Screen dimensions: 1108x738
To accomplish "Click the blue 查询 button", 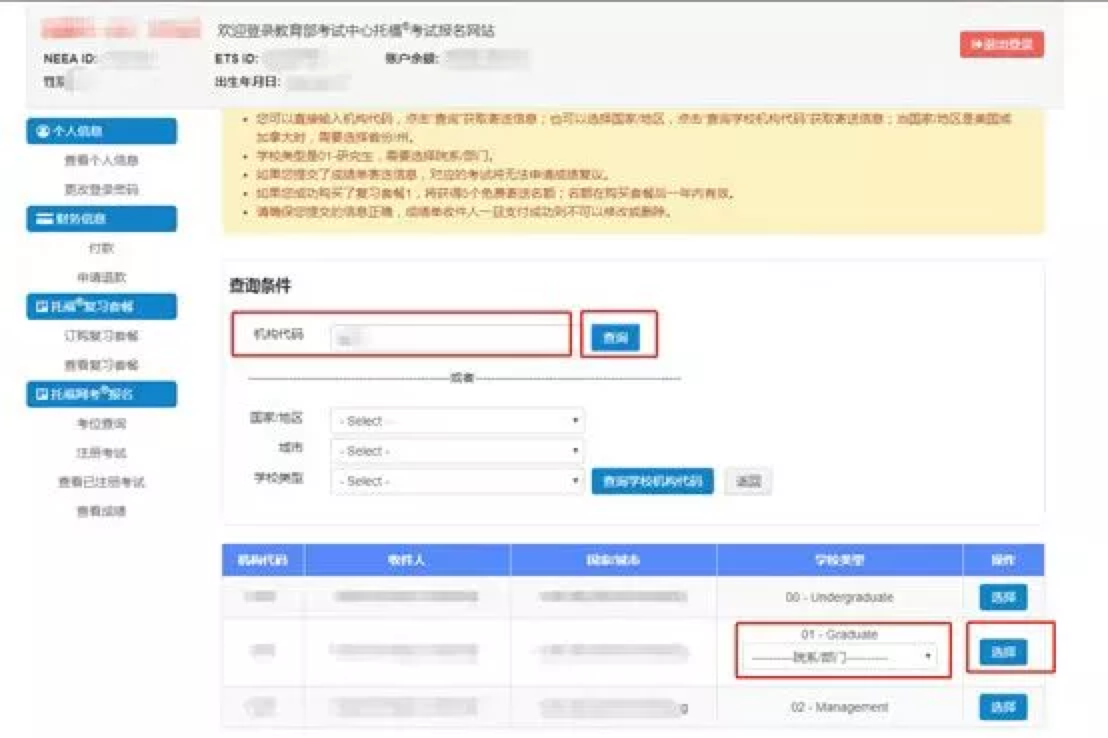I will [x=615, y=338].
